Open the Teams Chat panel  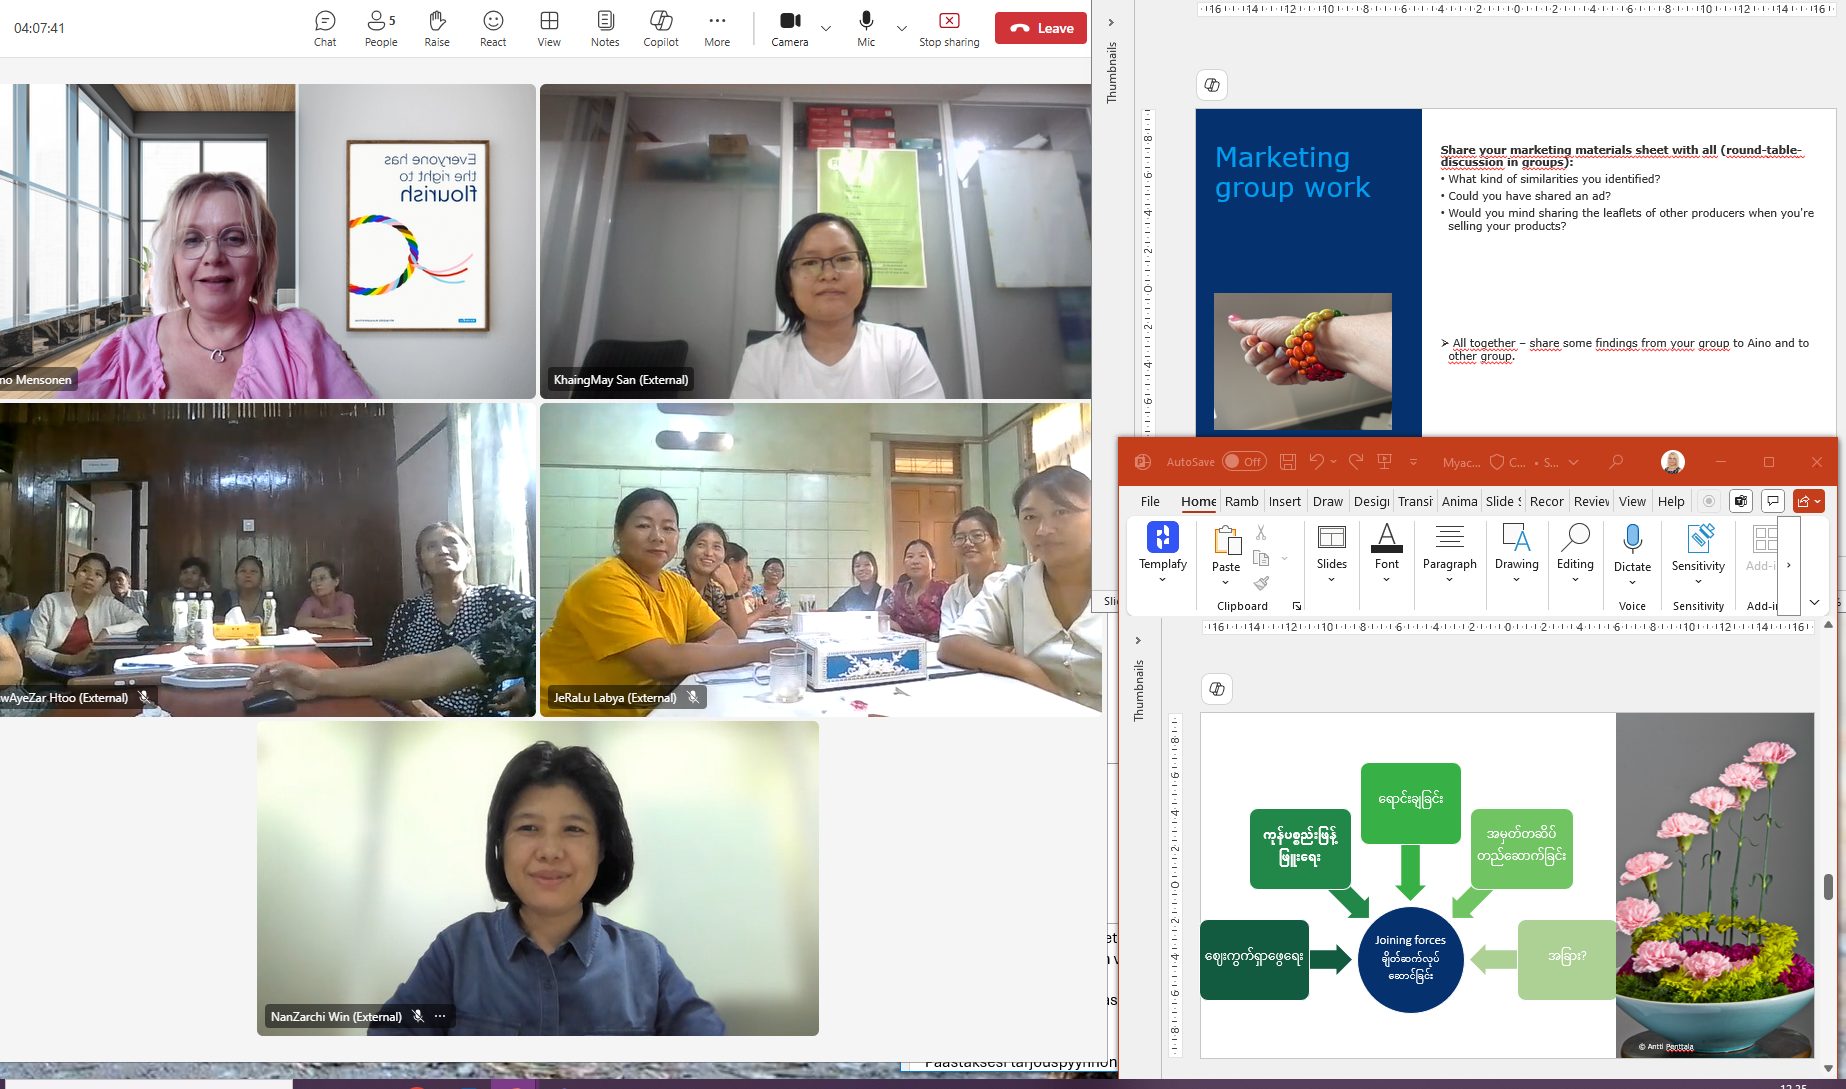point(325,28)
